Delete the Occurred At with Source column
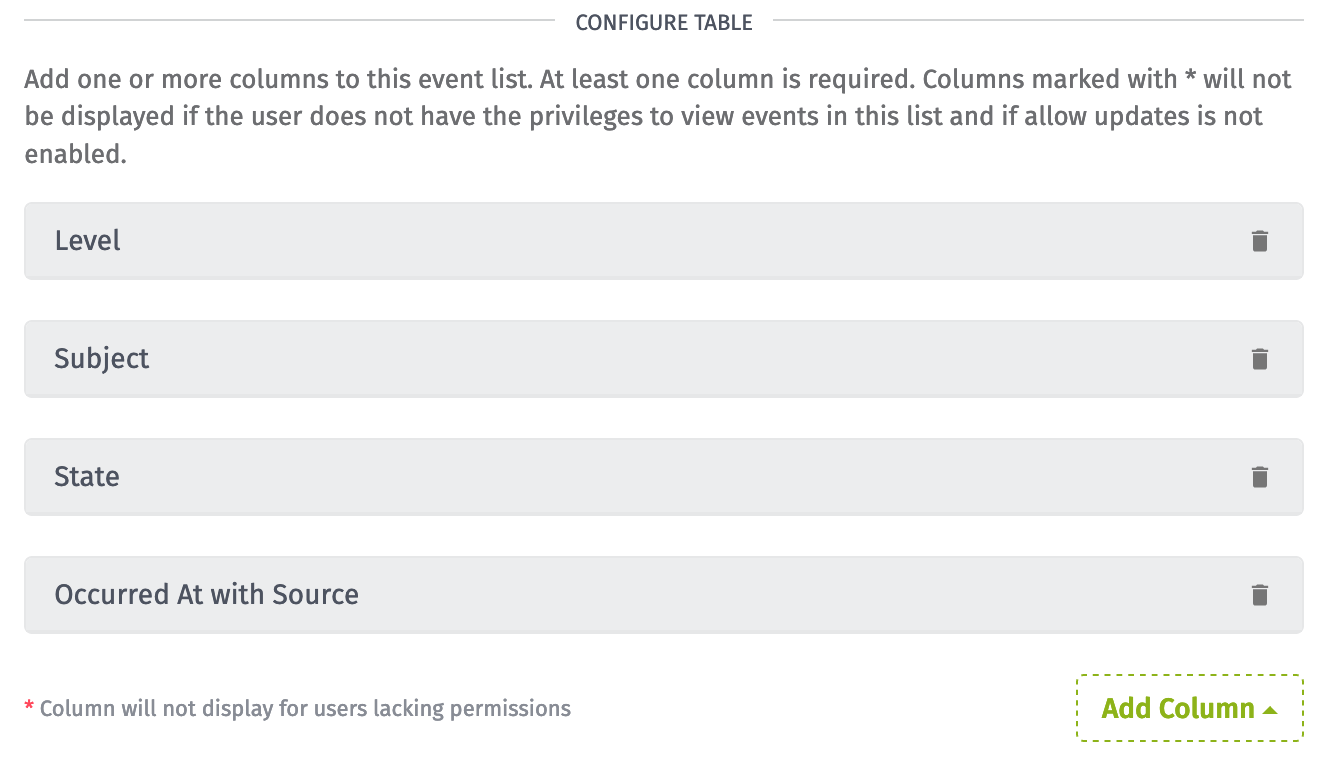 [x=1260, y=595]
